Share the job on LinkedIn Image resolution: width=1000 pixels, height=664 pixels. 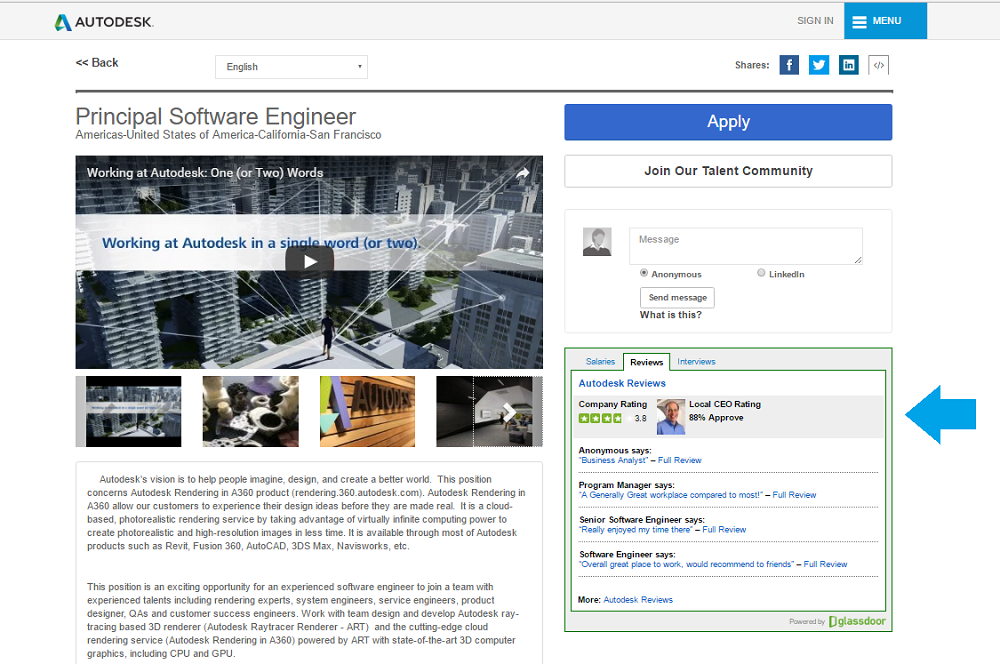tap(849, 65)
